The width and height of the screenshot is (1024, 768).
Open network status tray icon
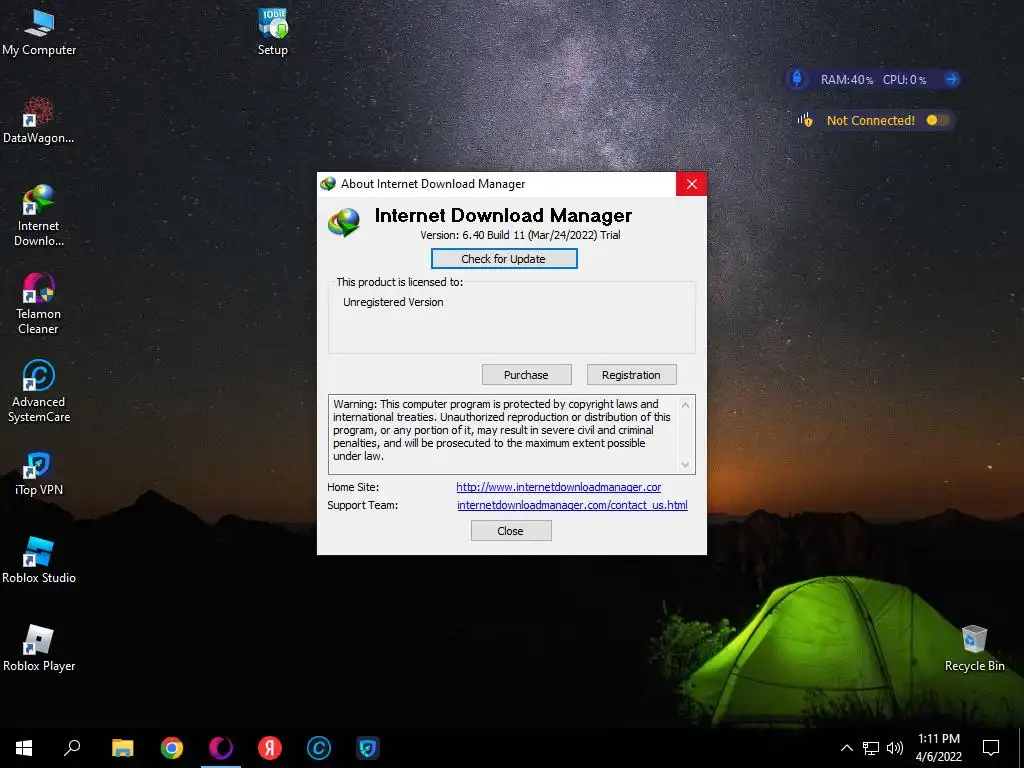click(871, 748)
